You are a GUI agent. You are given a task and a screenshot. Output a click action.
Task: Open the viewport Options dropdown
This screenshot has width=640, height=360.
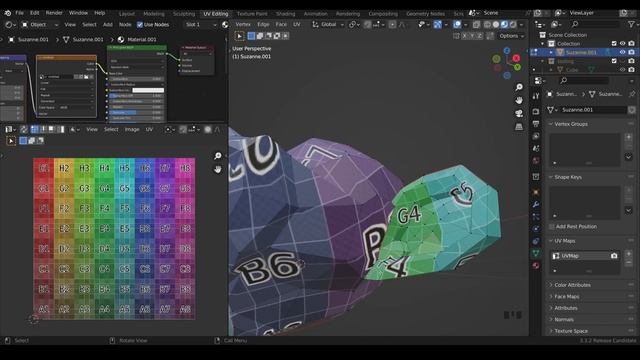(x=511, y=36)
